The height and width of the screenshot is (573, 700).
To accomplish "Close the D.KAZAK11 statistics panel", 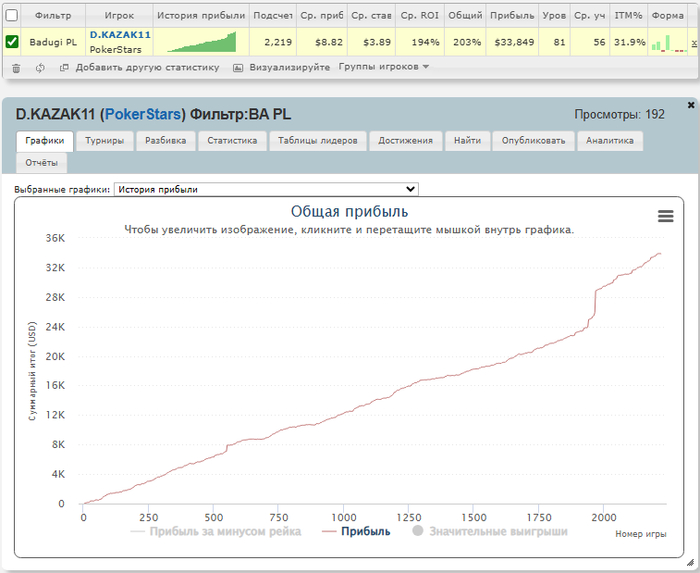I will point(691,104).
